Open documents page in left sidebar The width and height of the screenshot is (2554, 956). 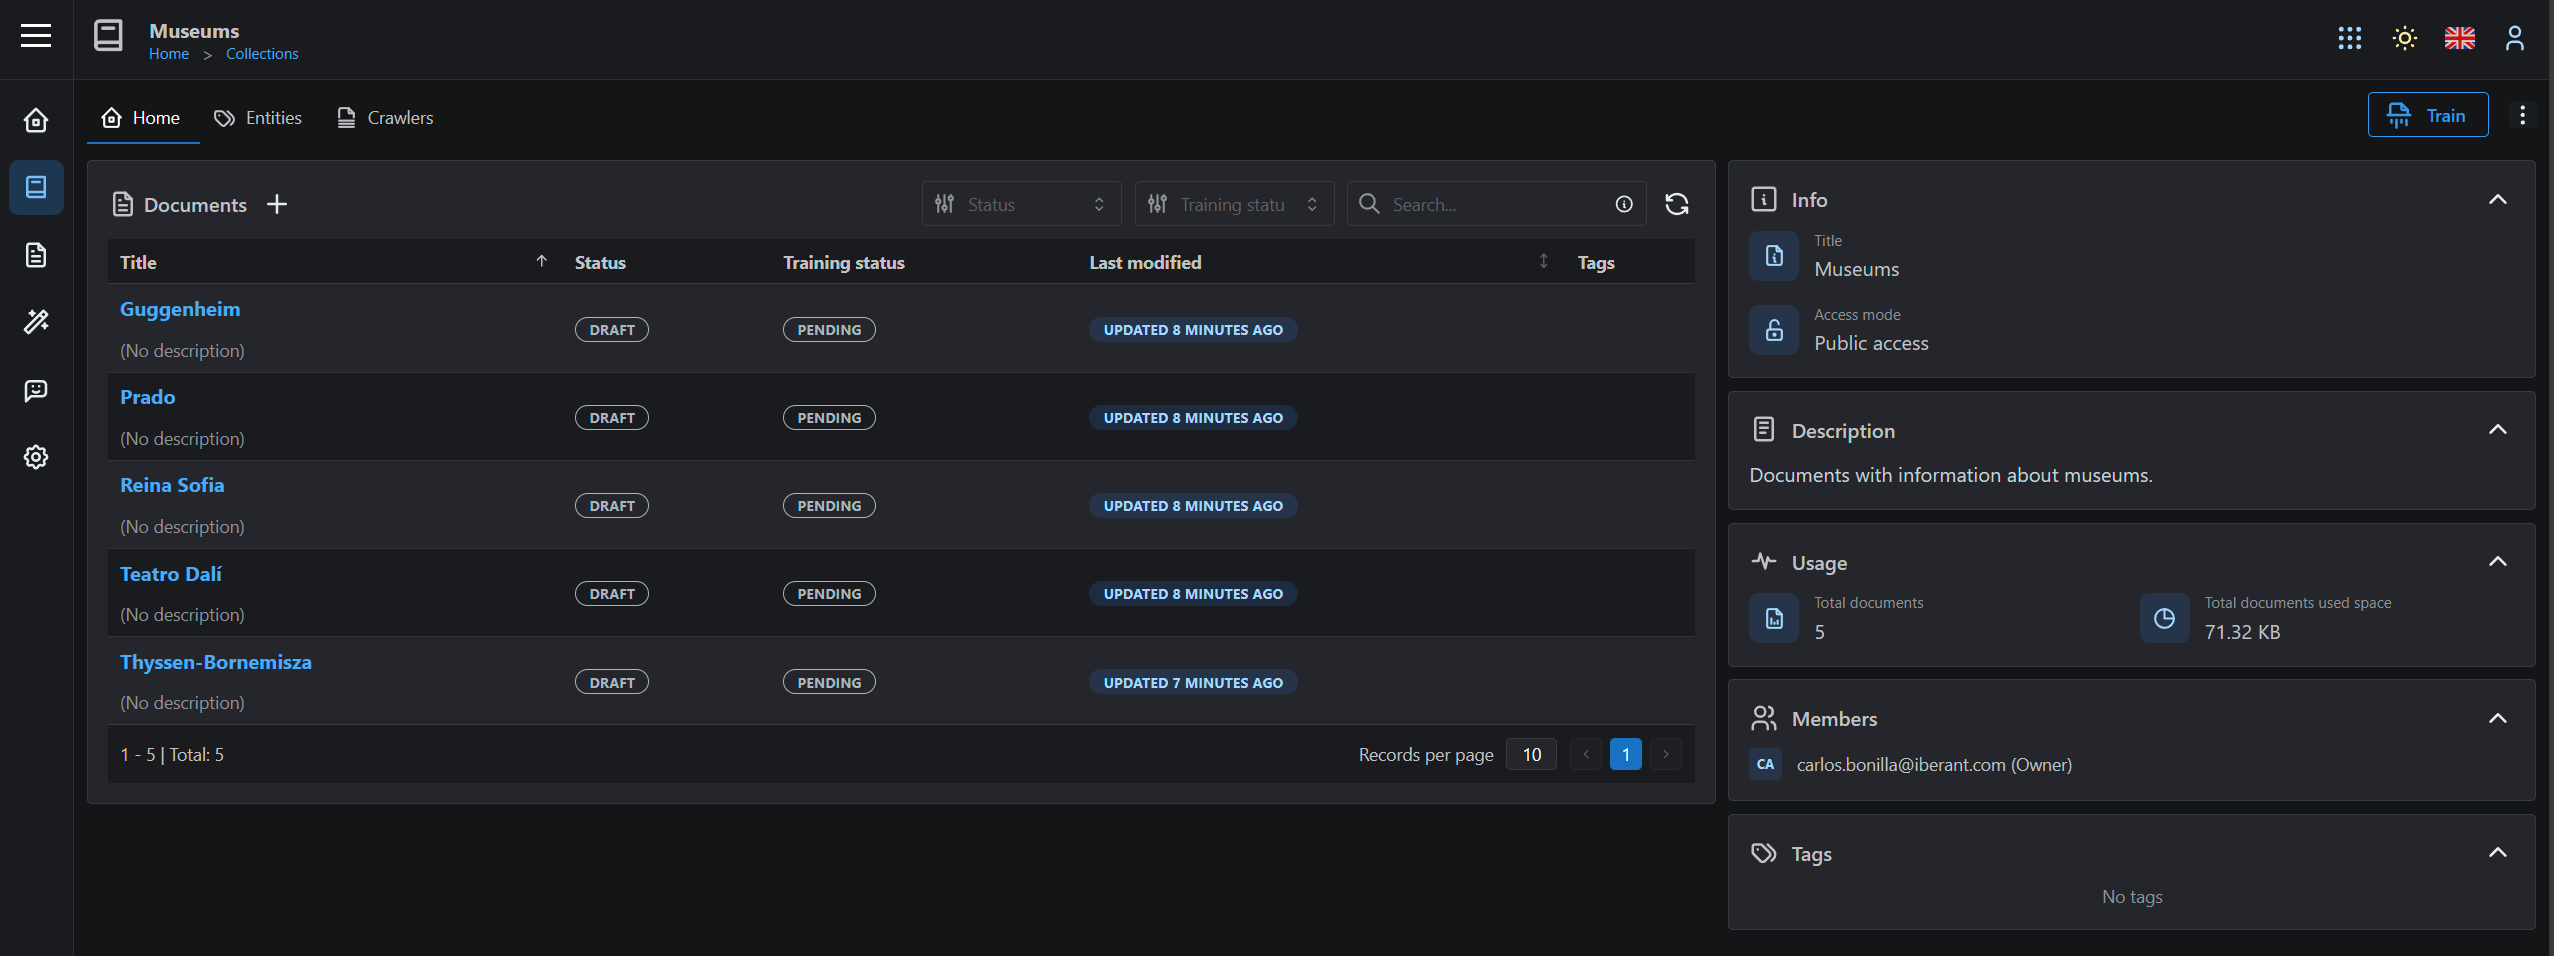[x=36, y=255]
